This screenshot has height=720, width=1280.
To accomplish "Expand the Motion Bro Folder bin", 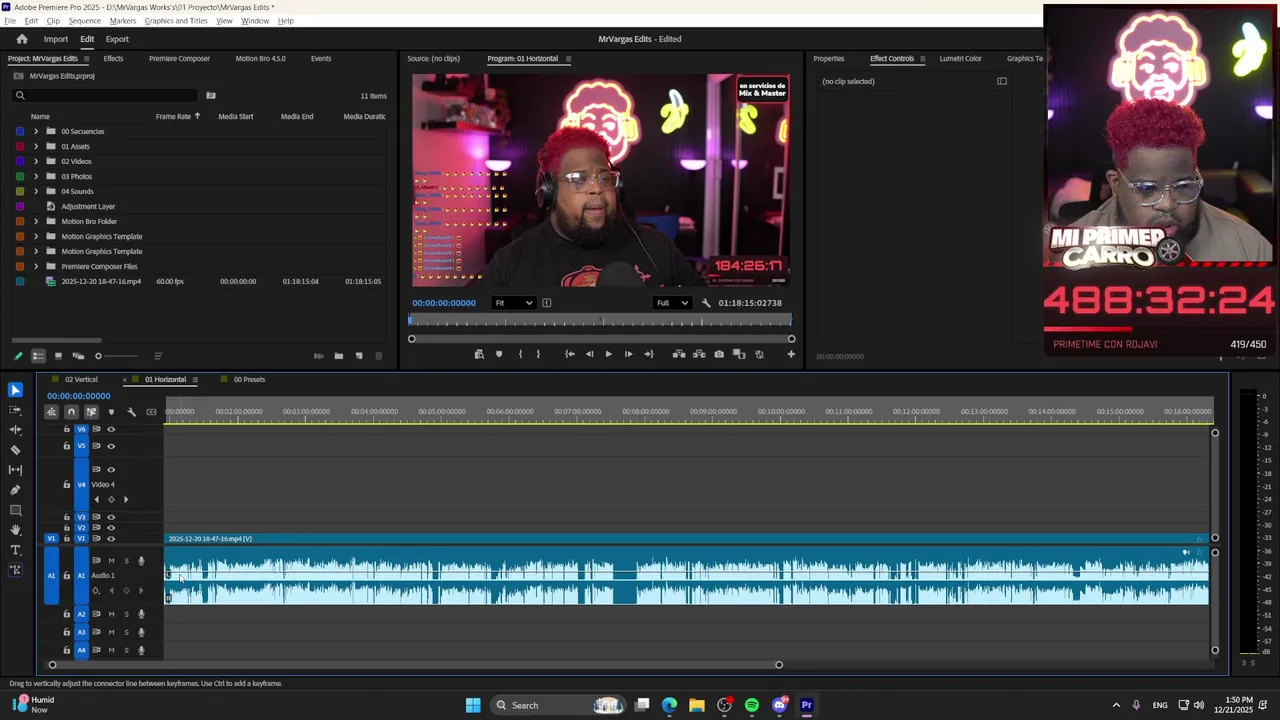I will [36, 221].
